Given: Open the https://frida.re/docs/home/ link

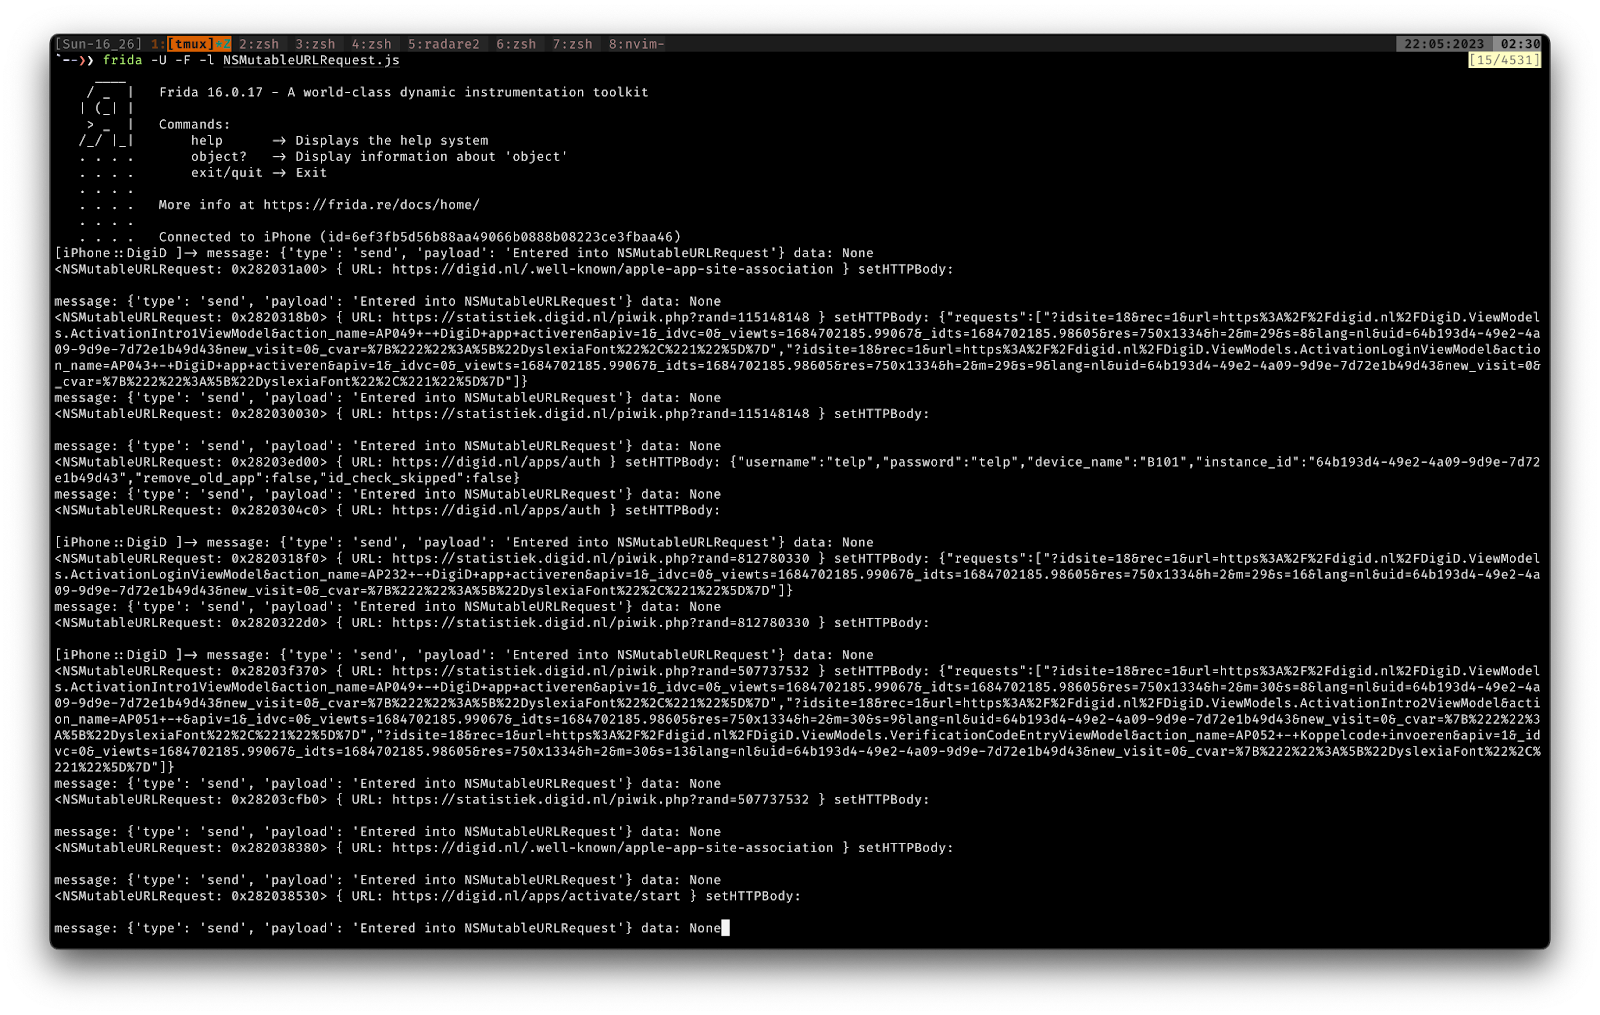Looking at the screenshot, I should 371,205.
